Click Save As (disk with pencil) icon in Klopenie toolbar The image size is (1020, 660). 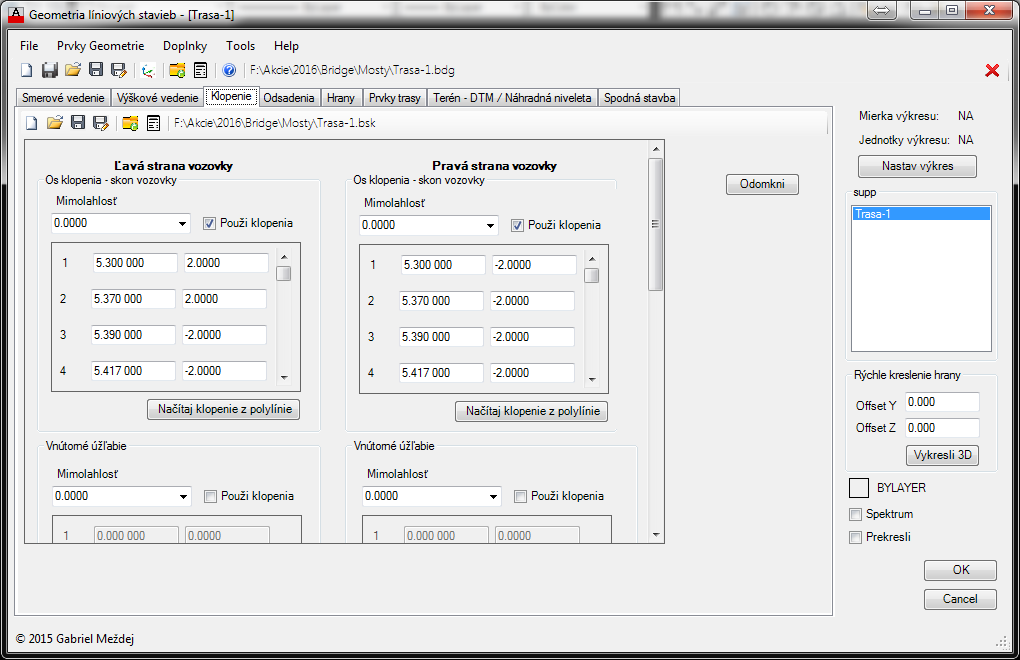coord(101,123)
